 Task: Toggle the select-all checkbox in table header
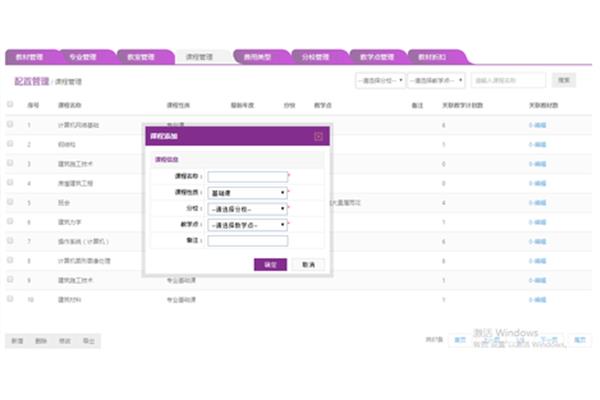pos(10,104)
